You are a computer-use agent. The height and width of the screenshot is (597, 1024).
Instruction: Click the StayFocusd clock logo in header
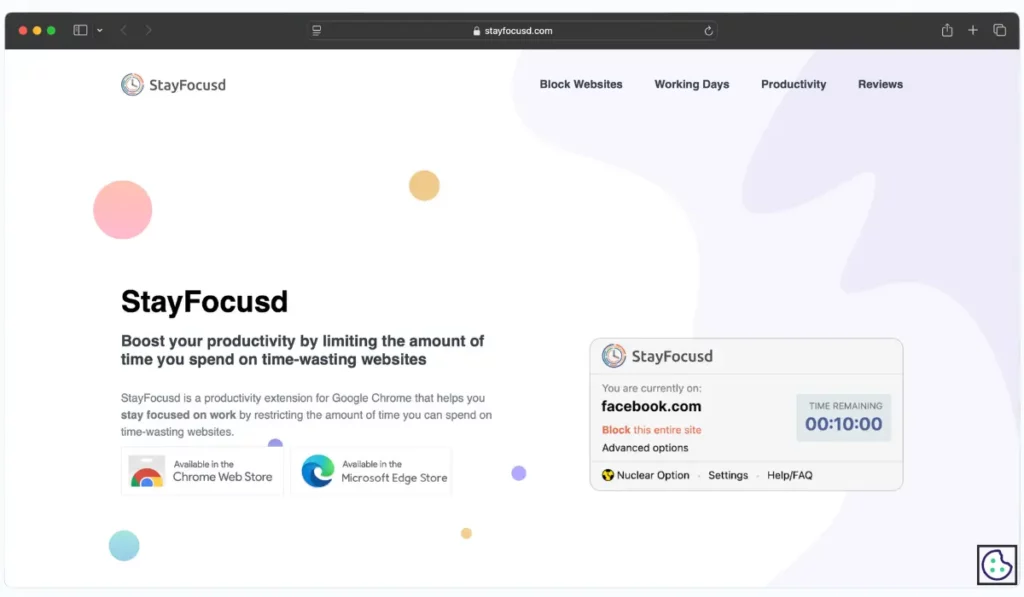tap(132, 84)
